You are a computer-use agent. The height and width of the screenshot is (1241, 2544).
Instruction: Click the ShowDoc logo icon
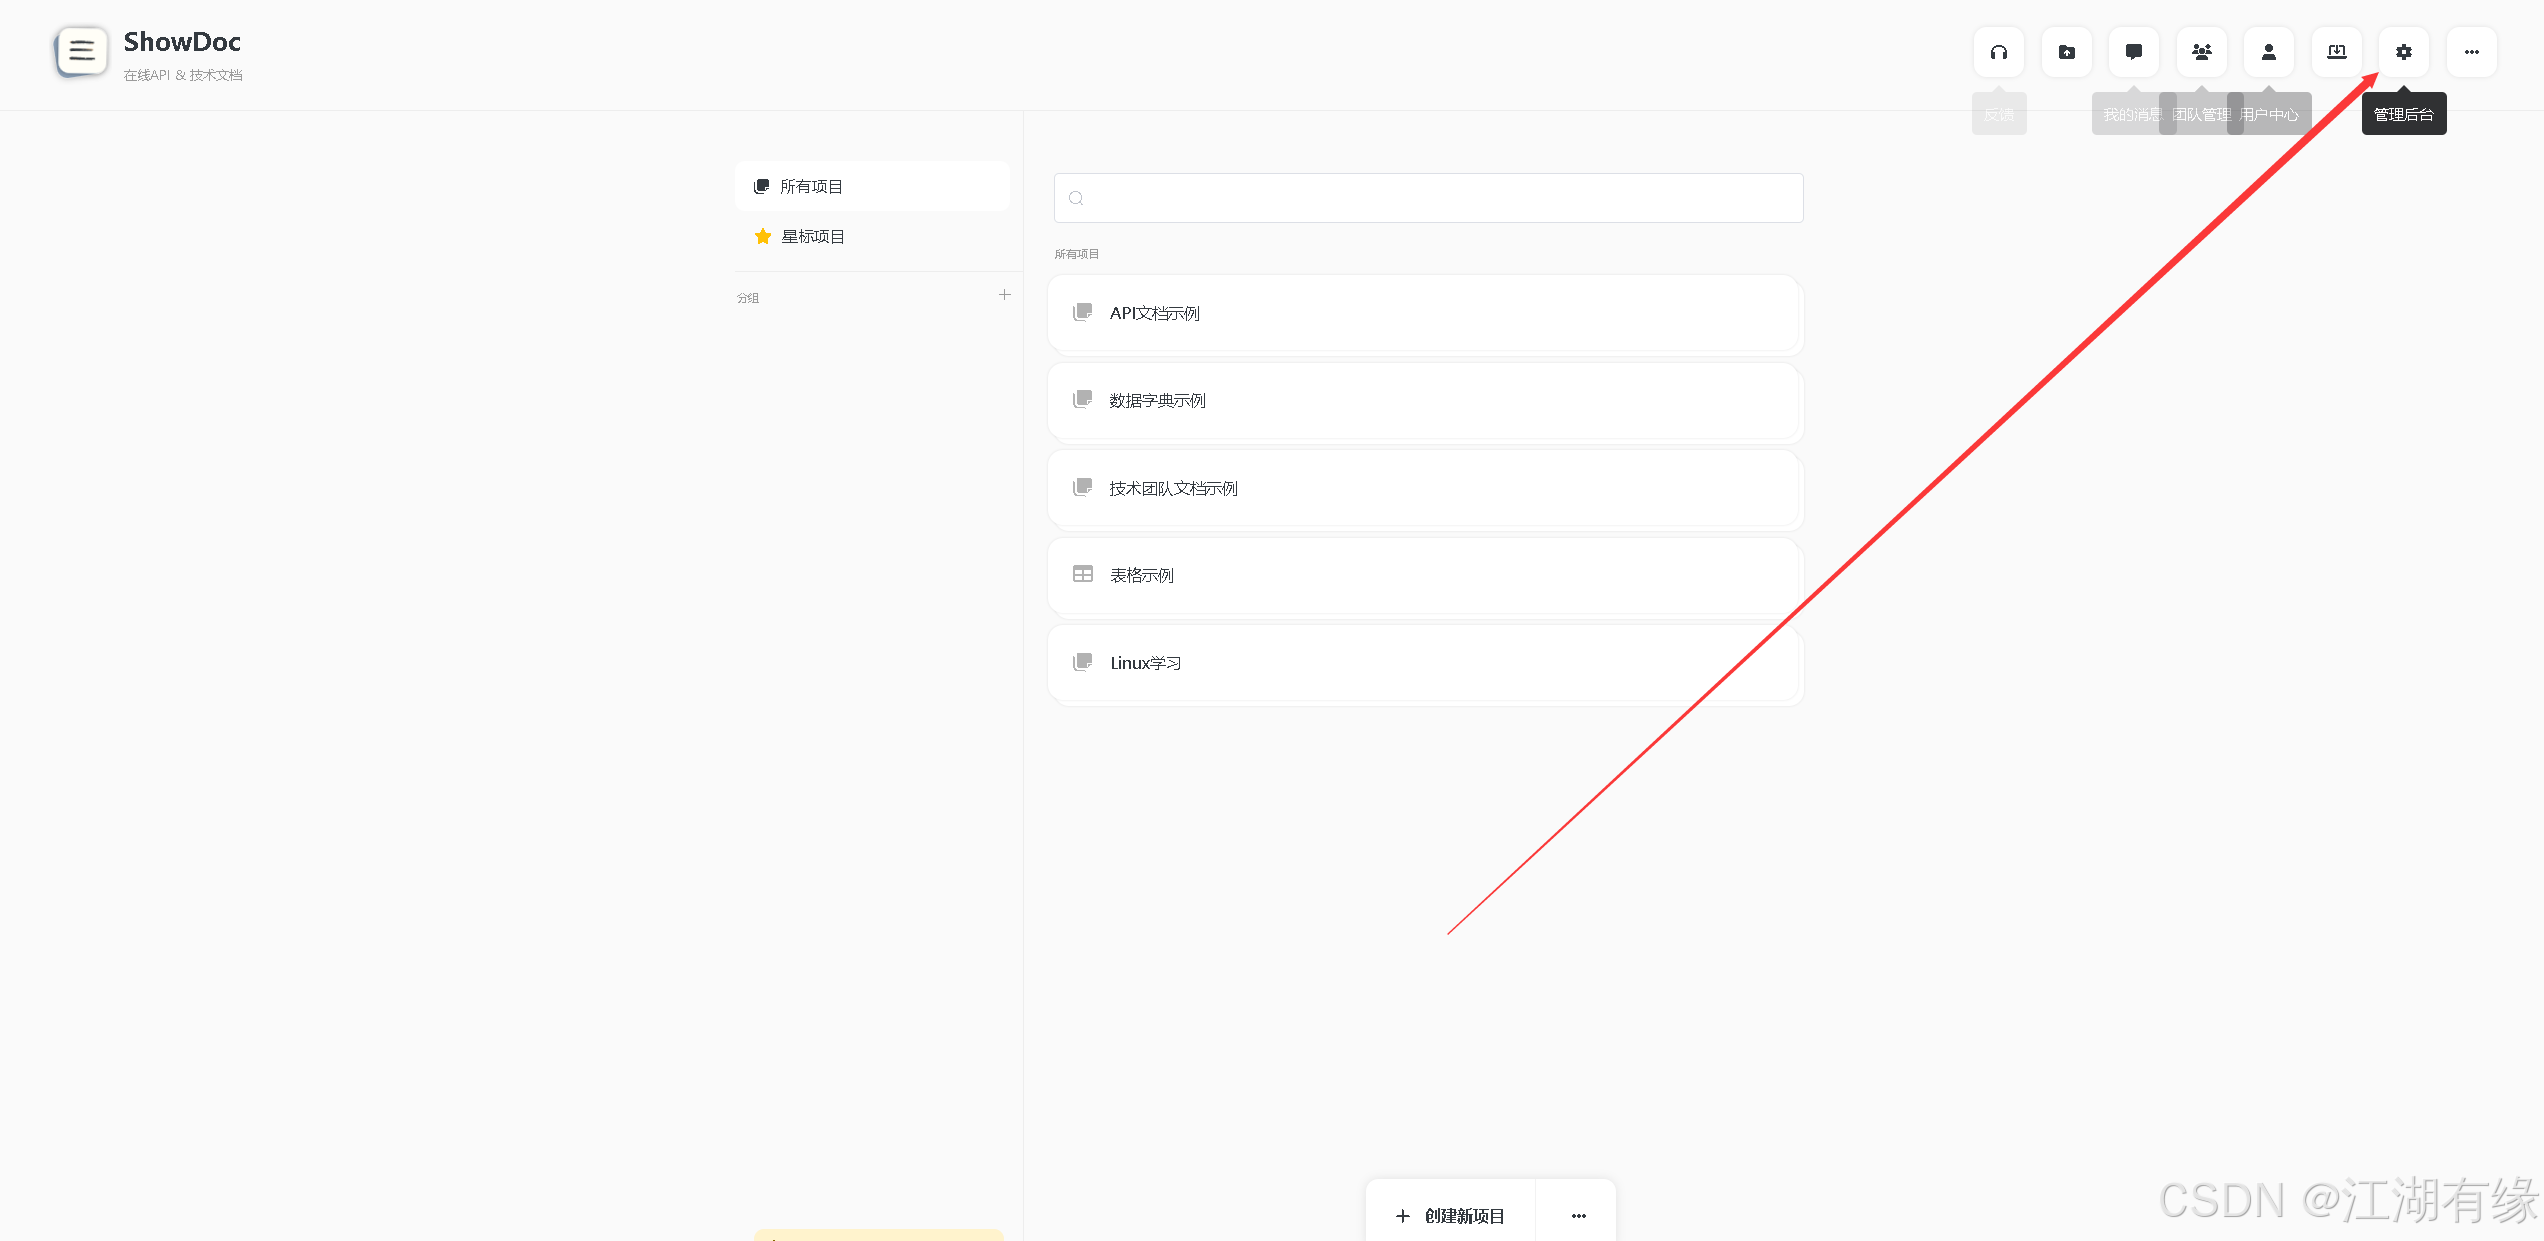(x=81, y=51)
